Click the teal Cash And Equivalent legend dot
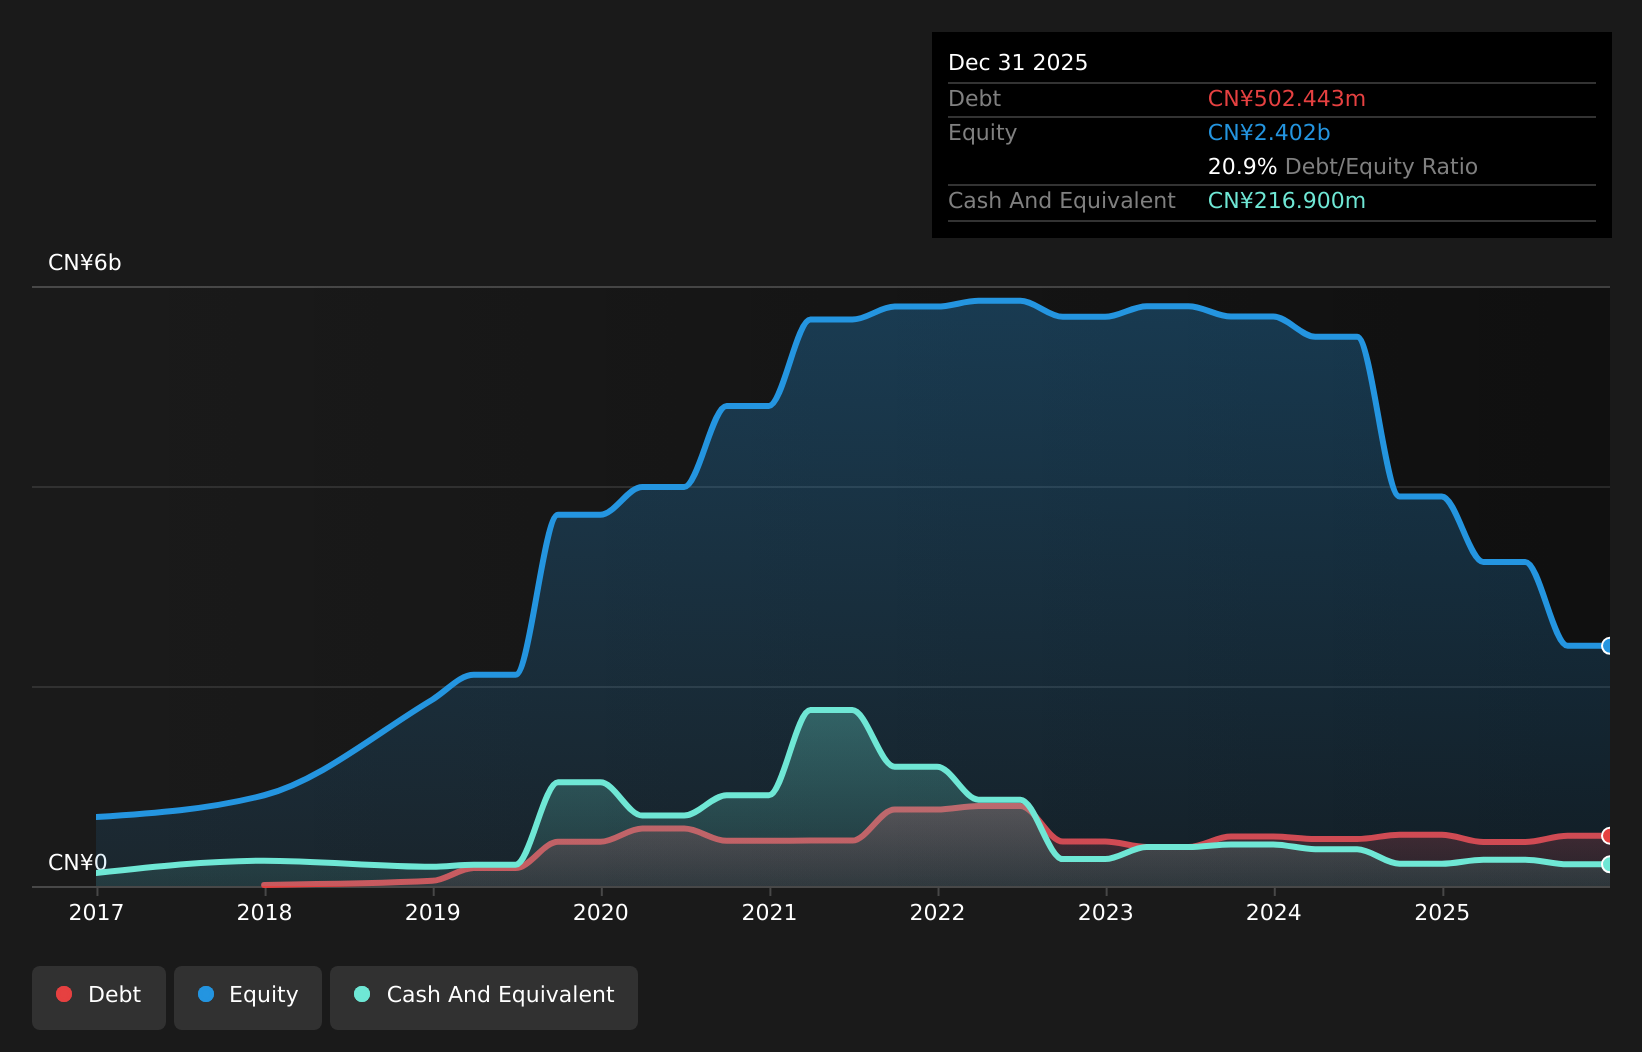 click(362, 994)
